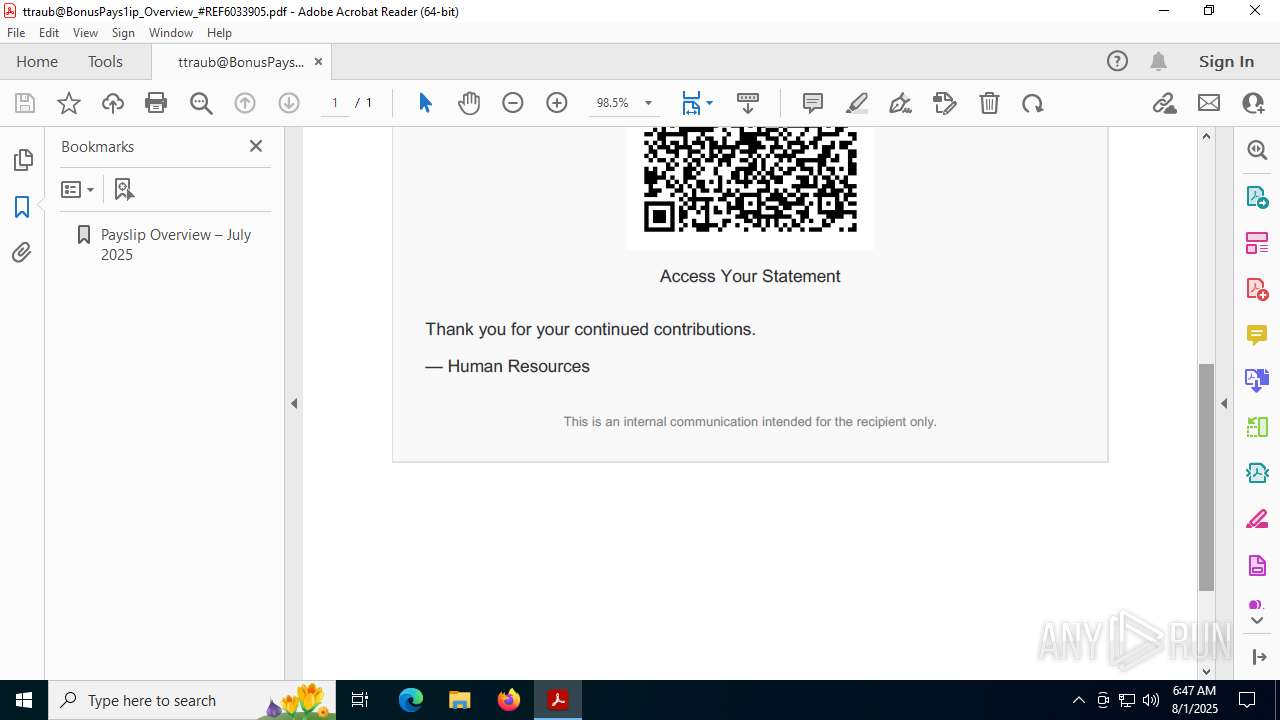This screenshot has width=1280, height=720.
Task: Show the attachments paperclip panel
Action: pyautogui.click(x=22, y=253)
